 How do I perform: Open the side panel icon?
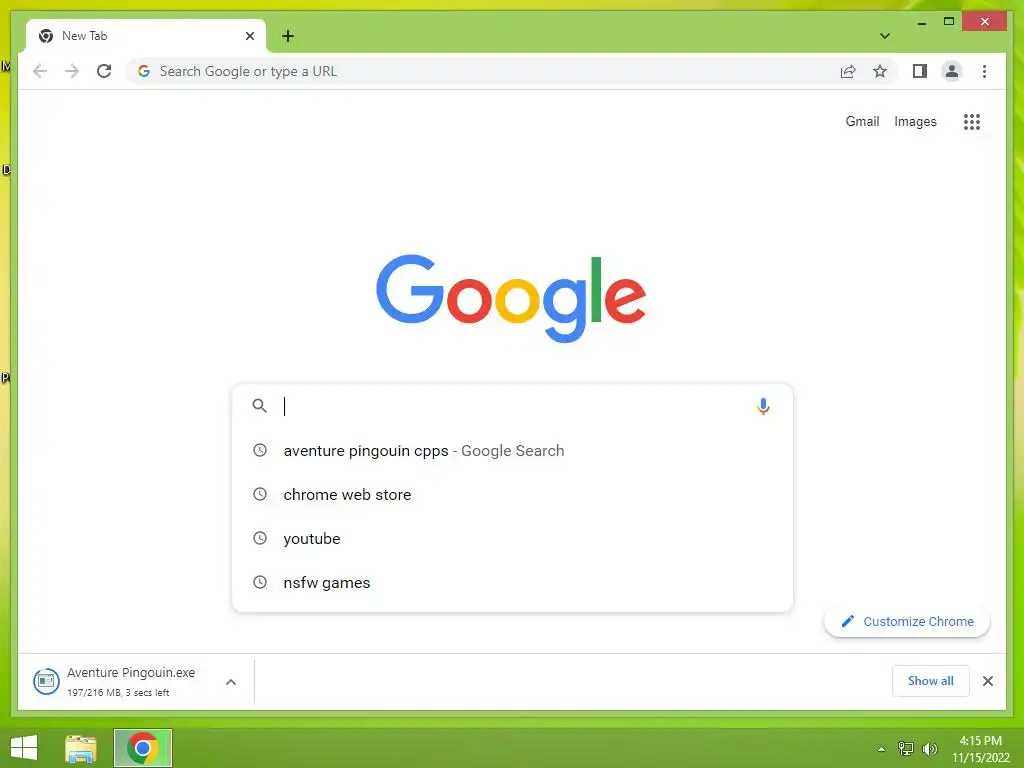coord(920,71)
